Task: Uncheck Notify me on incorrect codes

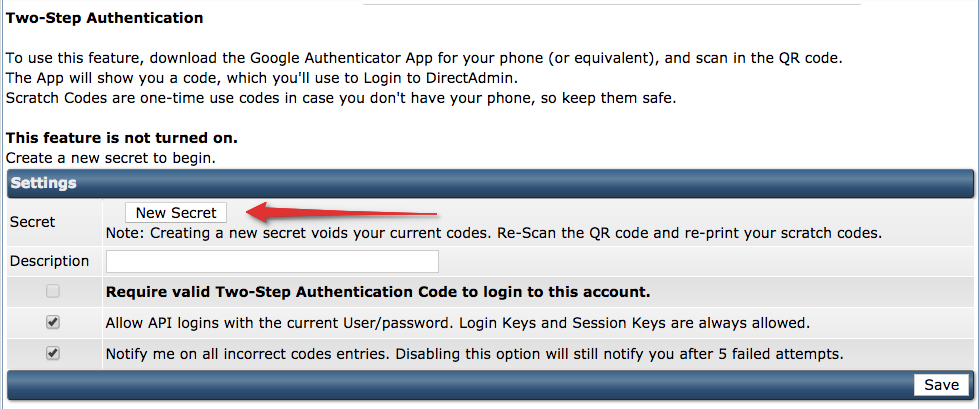Action: point(53,353)
